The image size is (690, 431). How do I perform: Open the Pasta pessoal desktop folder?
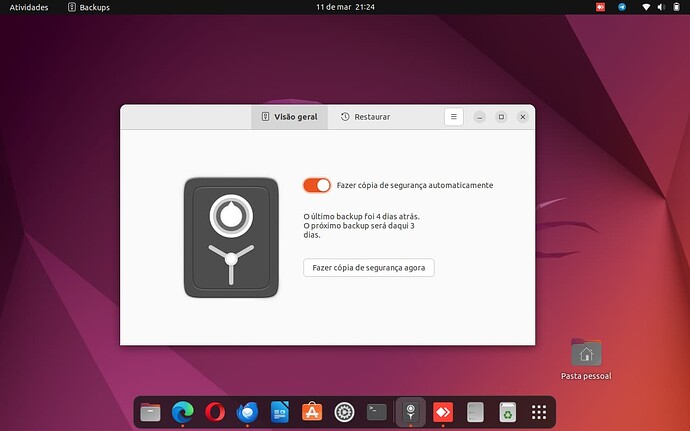[586, 359]
